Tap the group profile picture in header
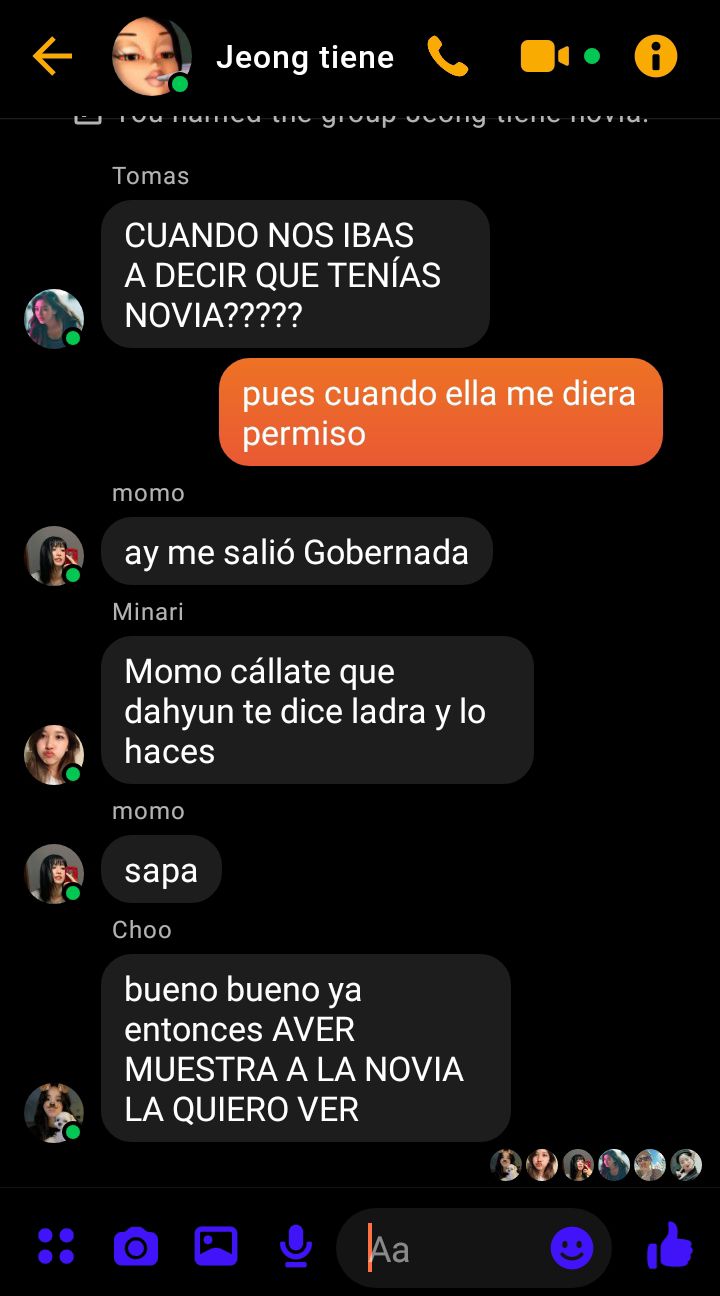The image size is (720, 1296). pos(152,56)
